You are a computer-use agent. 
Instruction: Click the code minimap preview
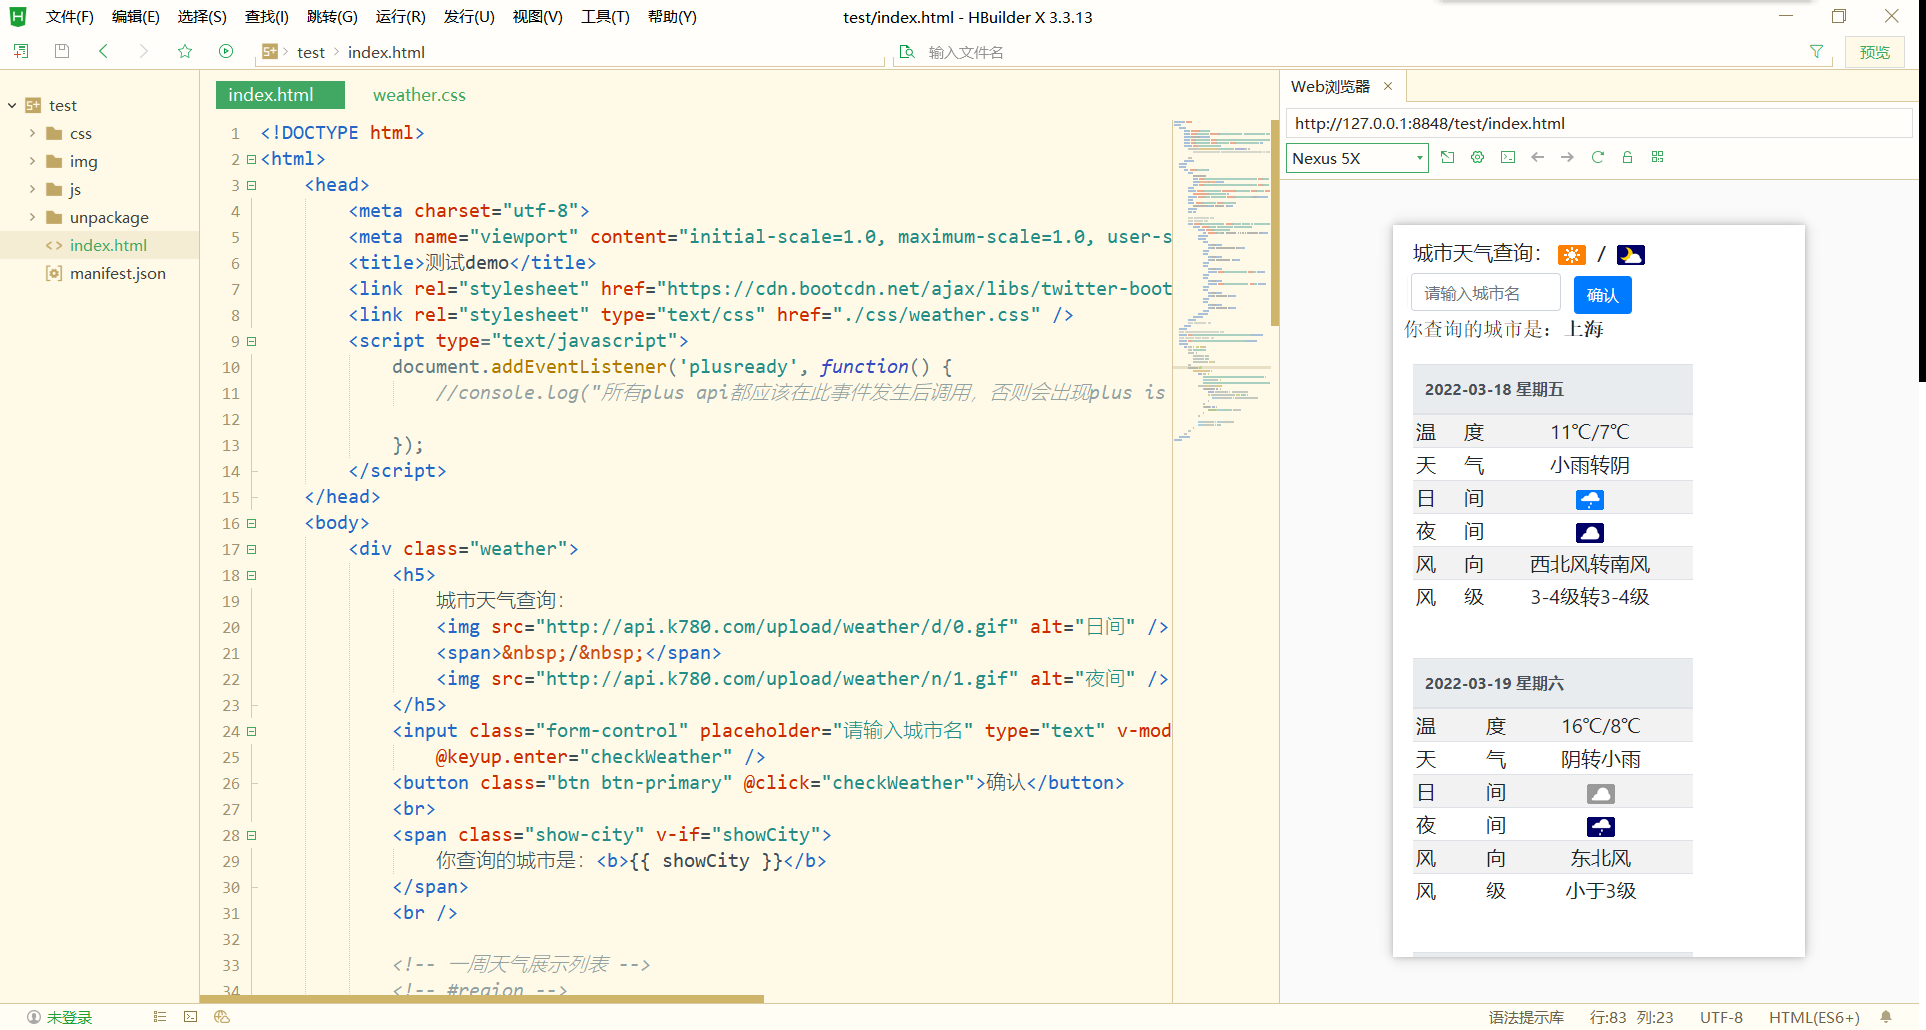(1221, 280)
